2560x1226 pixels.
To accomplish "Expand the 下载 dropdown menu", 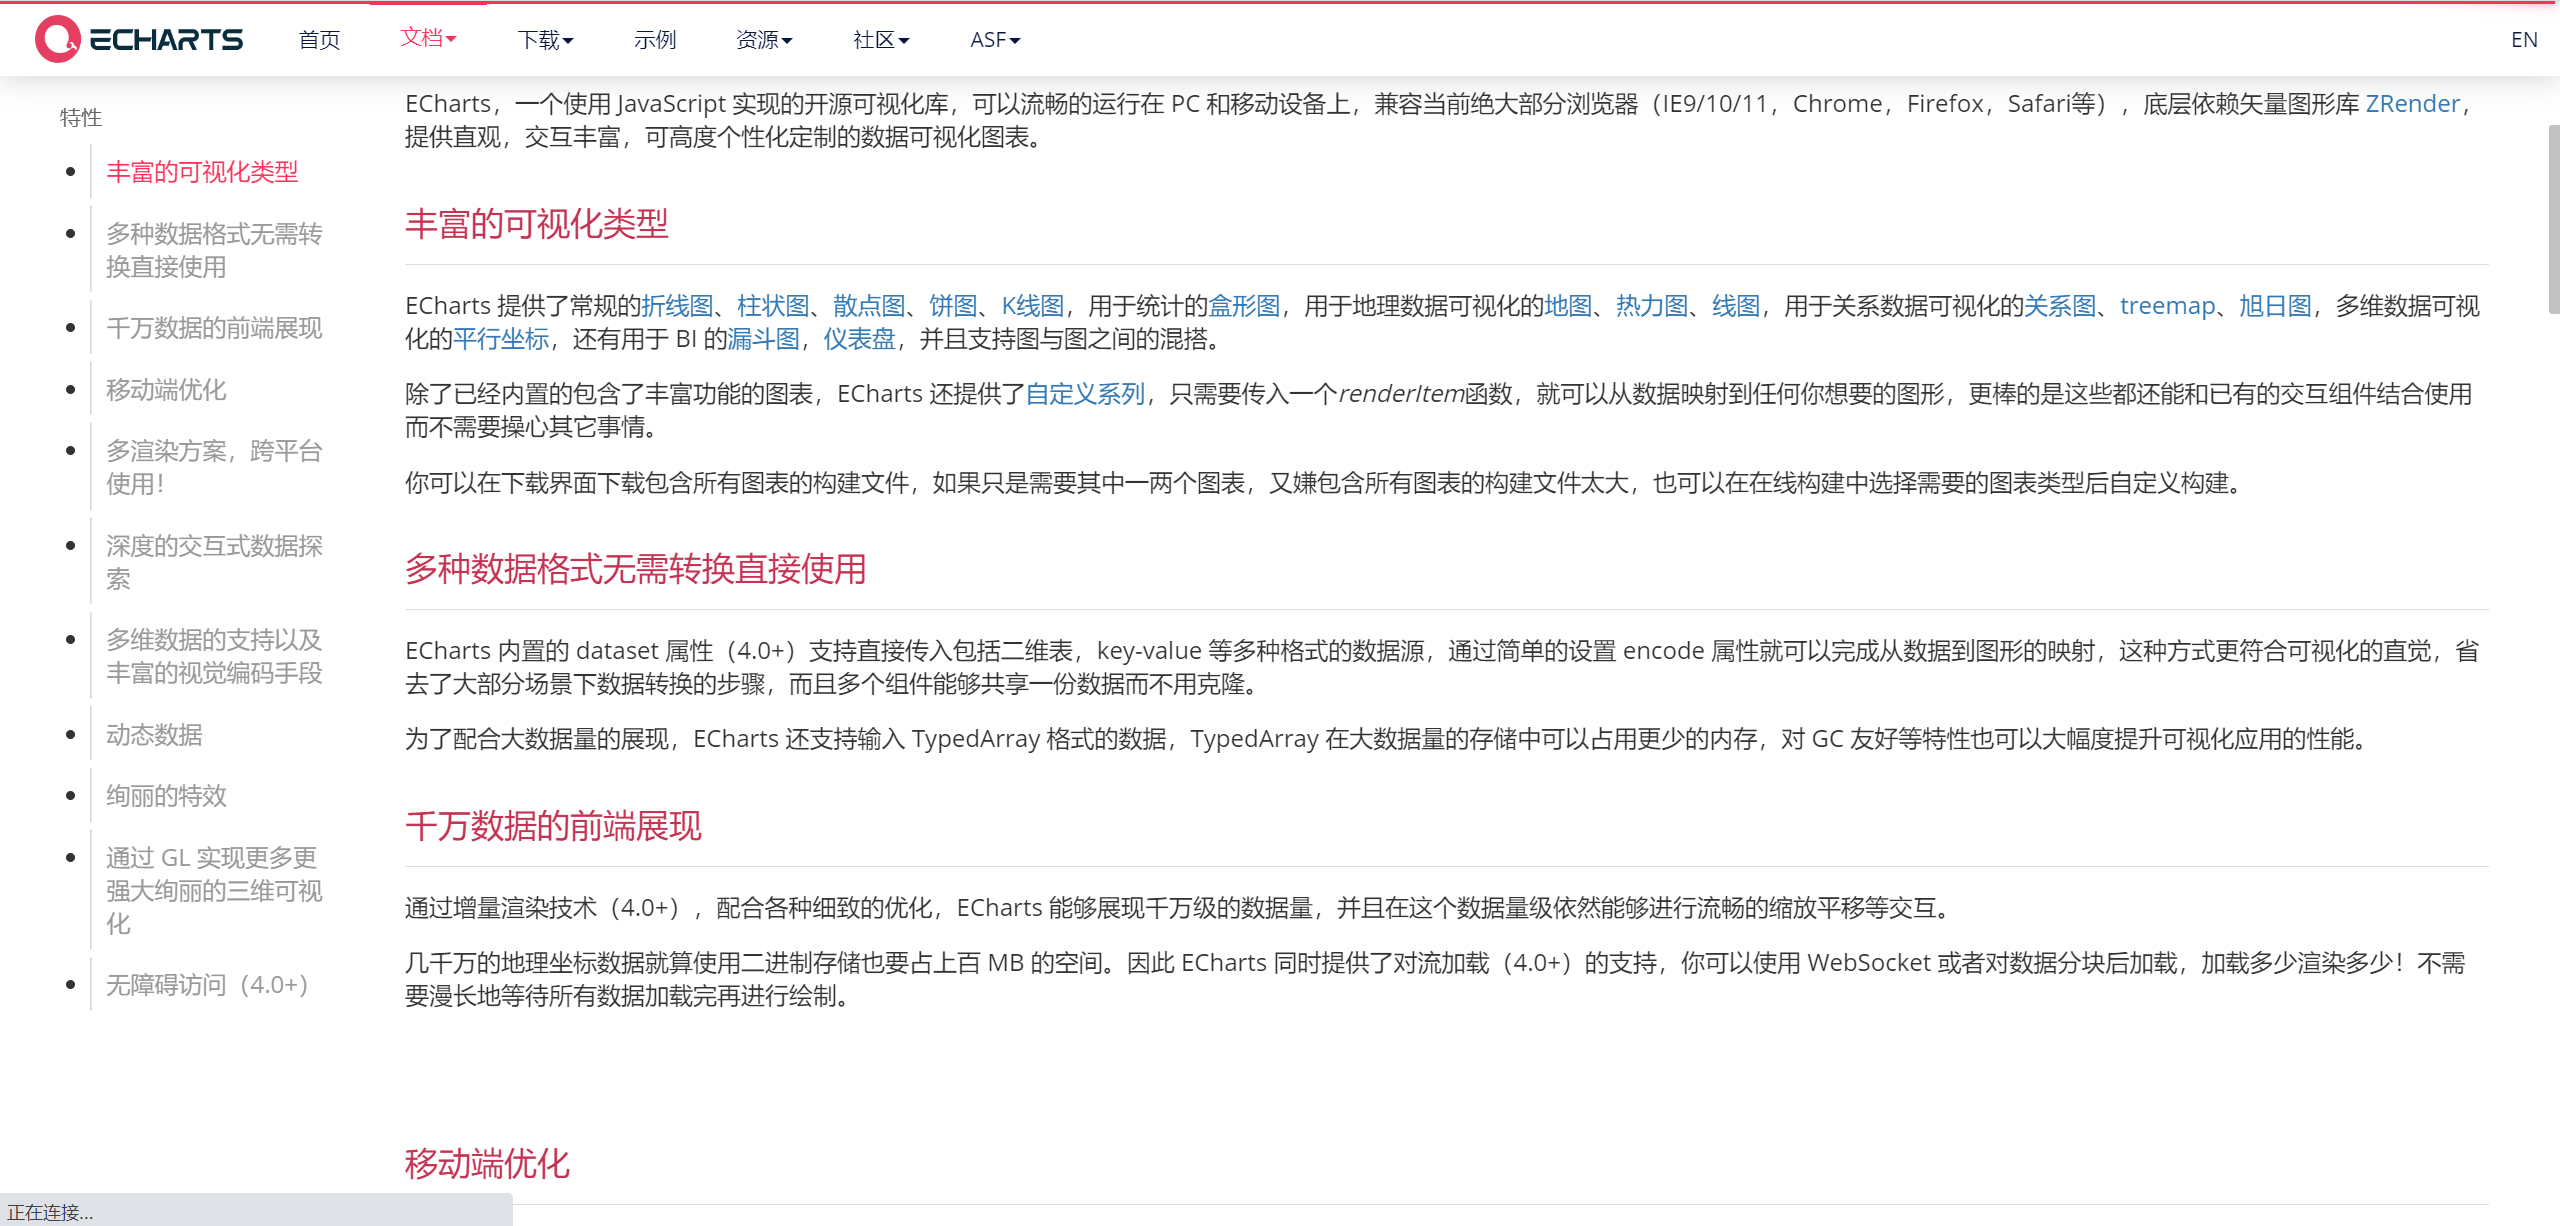I will 545,40.
